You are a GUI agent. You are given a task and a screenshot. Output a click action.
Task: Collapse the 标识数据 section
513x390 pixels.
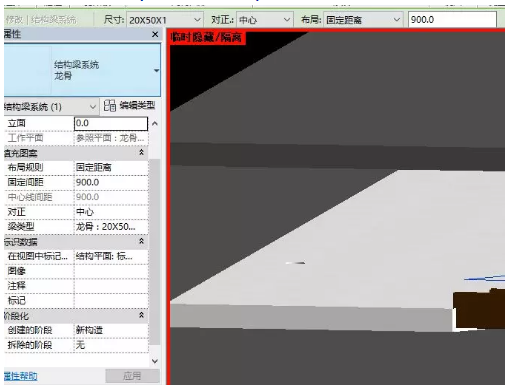coord(141,241)
